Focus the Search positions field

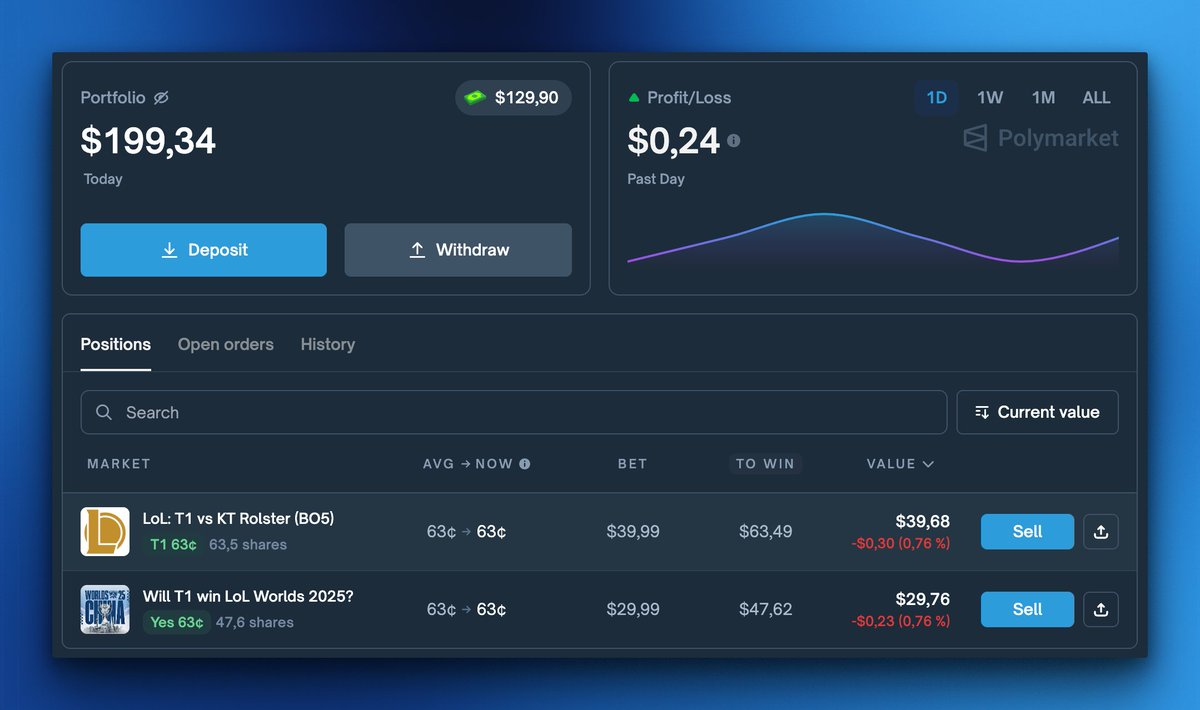(514, 412)
